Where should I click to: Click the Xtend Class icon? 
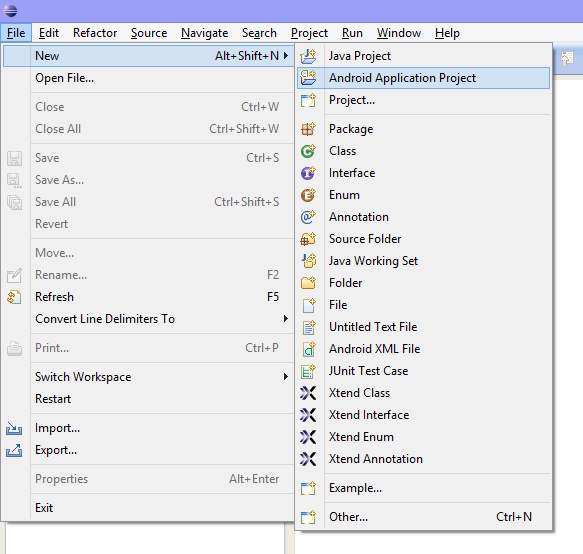coord(308,393)
